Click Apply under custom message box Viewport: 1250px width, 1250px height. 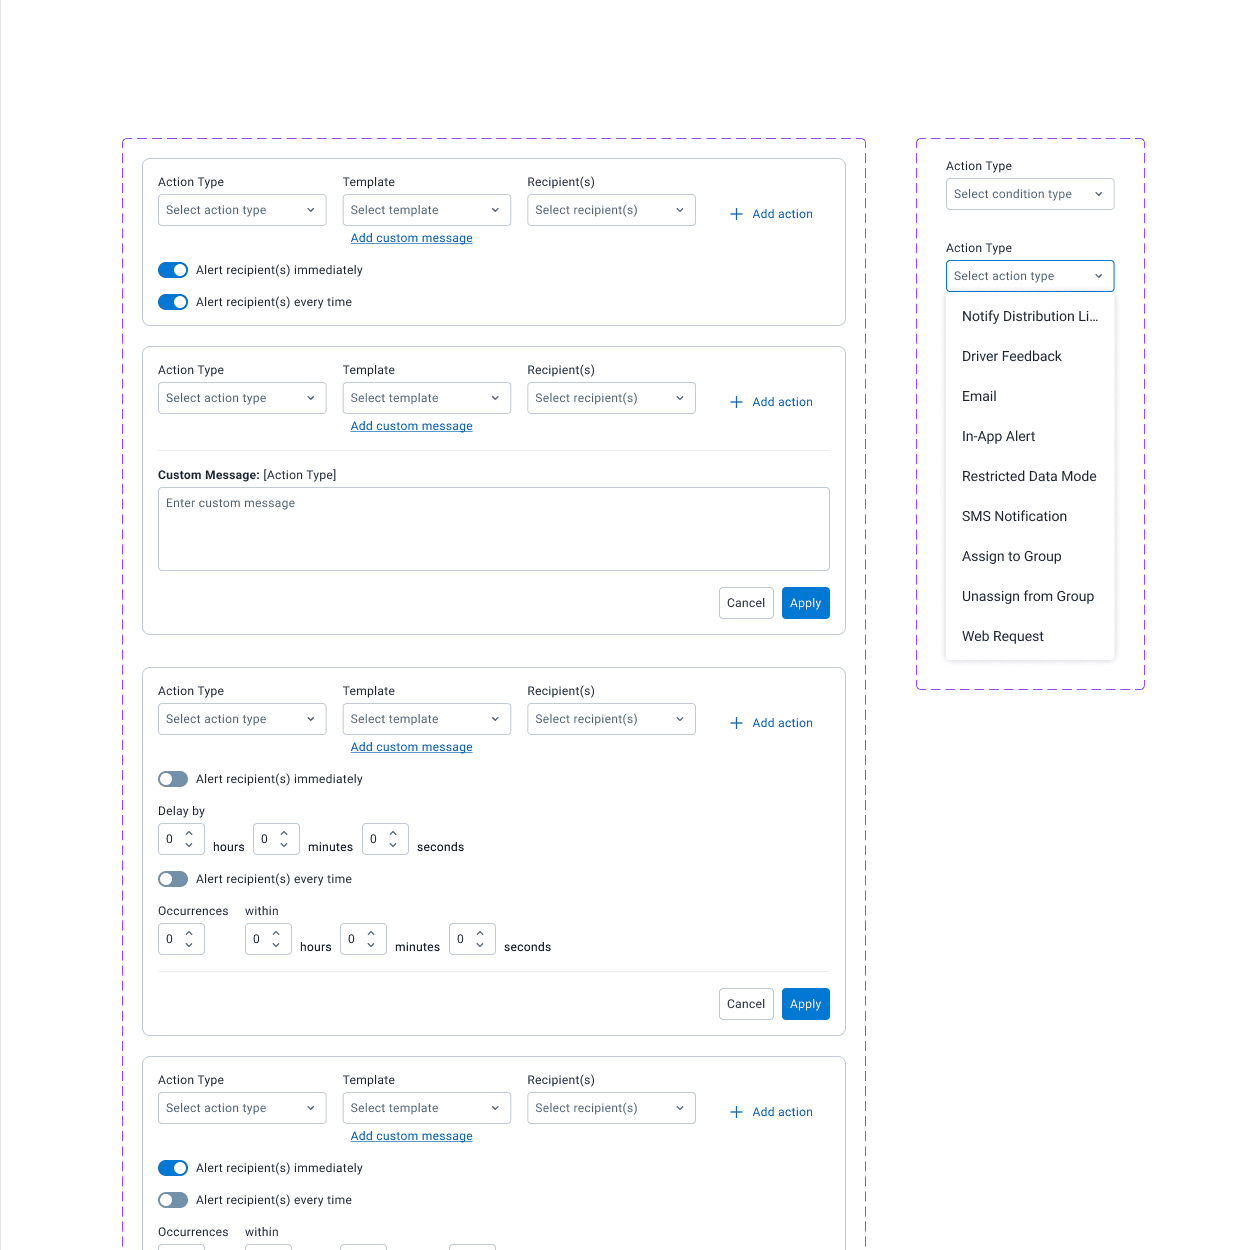806,603
